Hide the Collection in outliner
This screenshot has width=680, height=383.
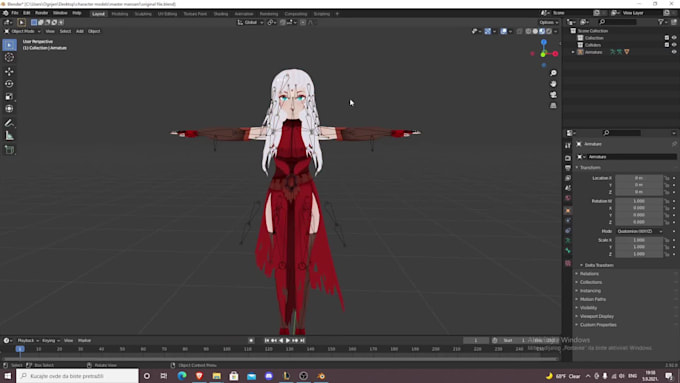[674, 38]
